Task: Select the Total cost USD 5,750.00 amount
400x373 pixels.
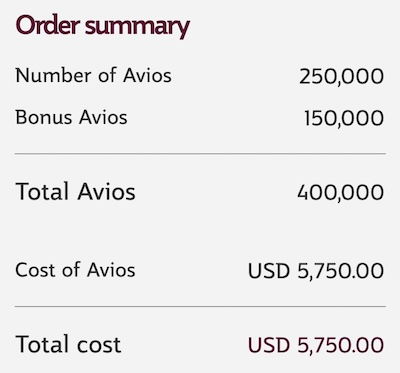Action: tap(316, 345)
